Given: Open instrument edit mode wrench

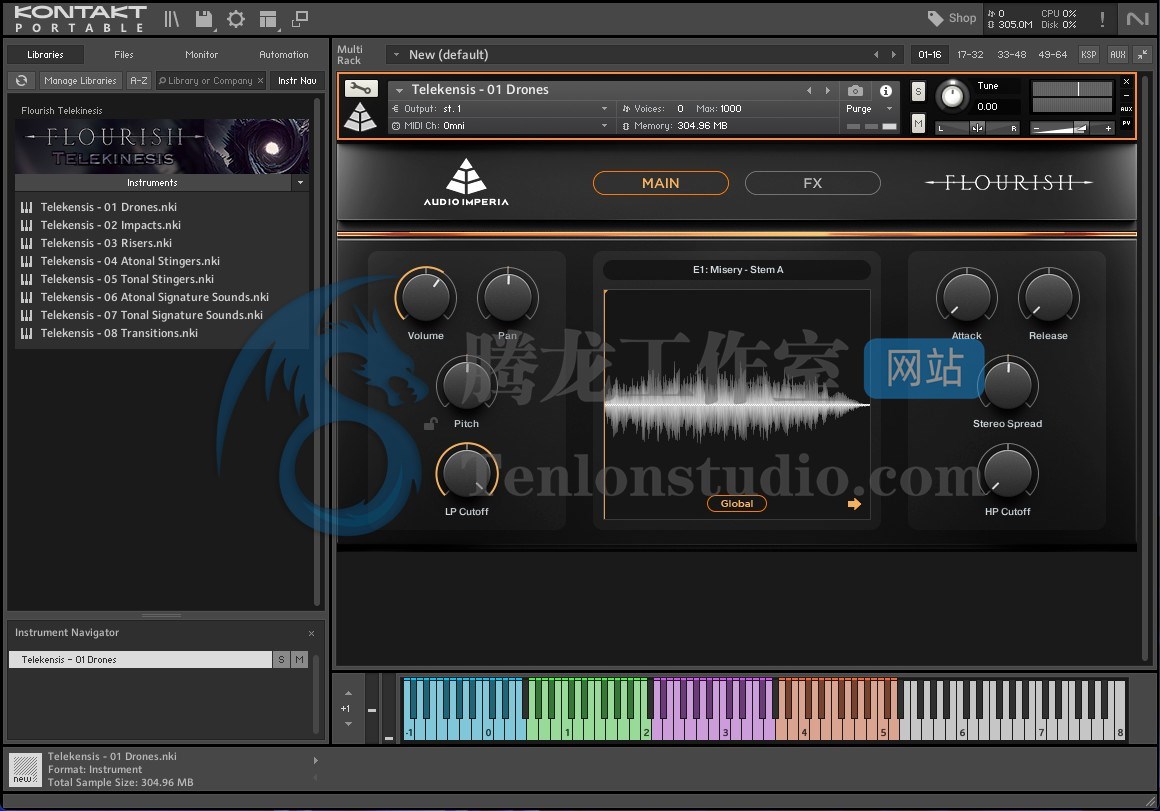Looking at the screenshot, I should (361, 89).
